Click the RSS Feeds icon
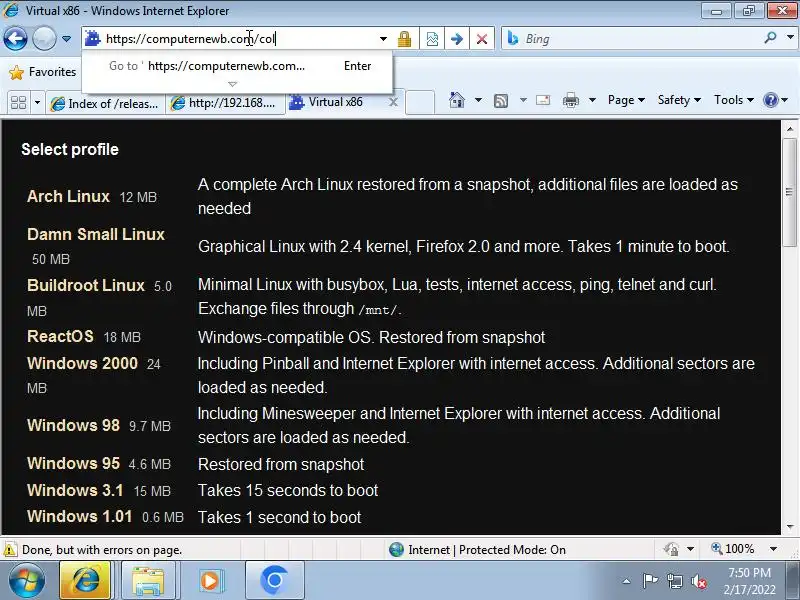The width and height of the screenshot is (800, 600). 501,101
